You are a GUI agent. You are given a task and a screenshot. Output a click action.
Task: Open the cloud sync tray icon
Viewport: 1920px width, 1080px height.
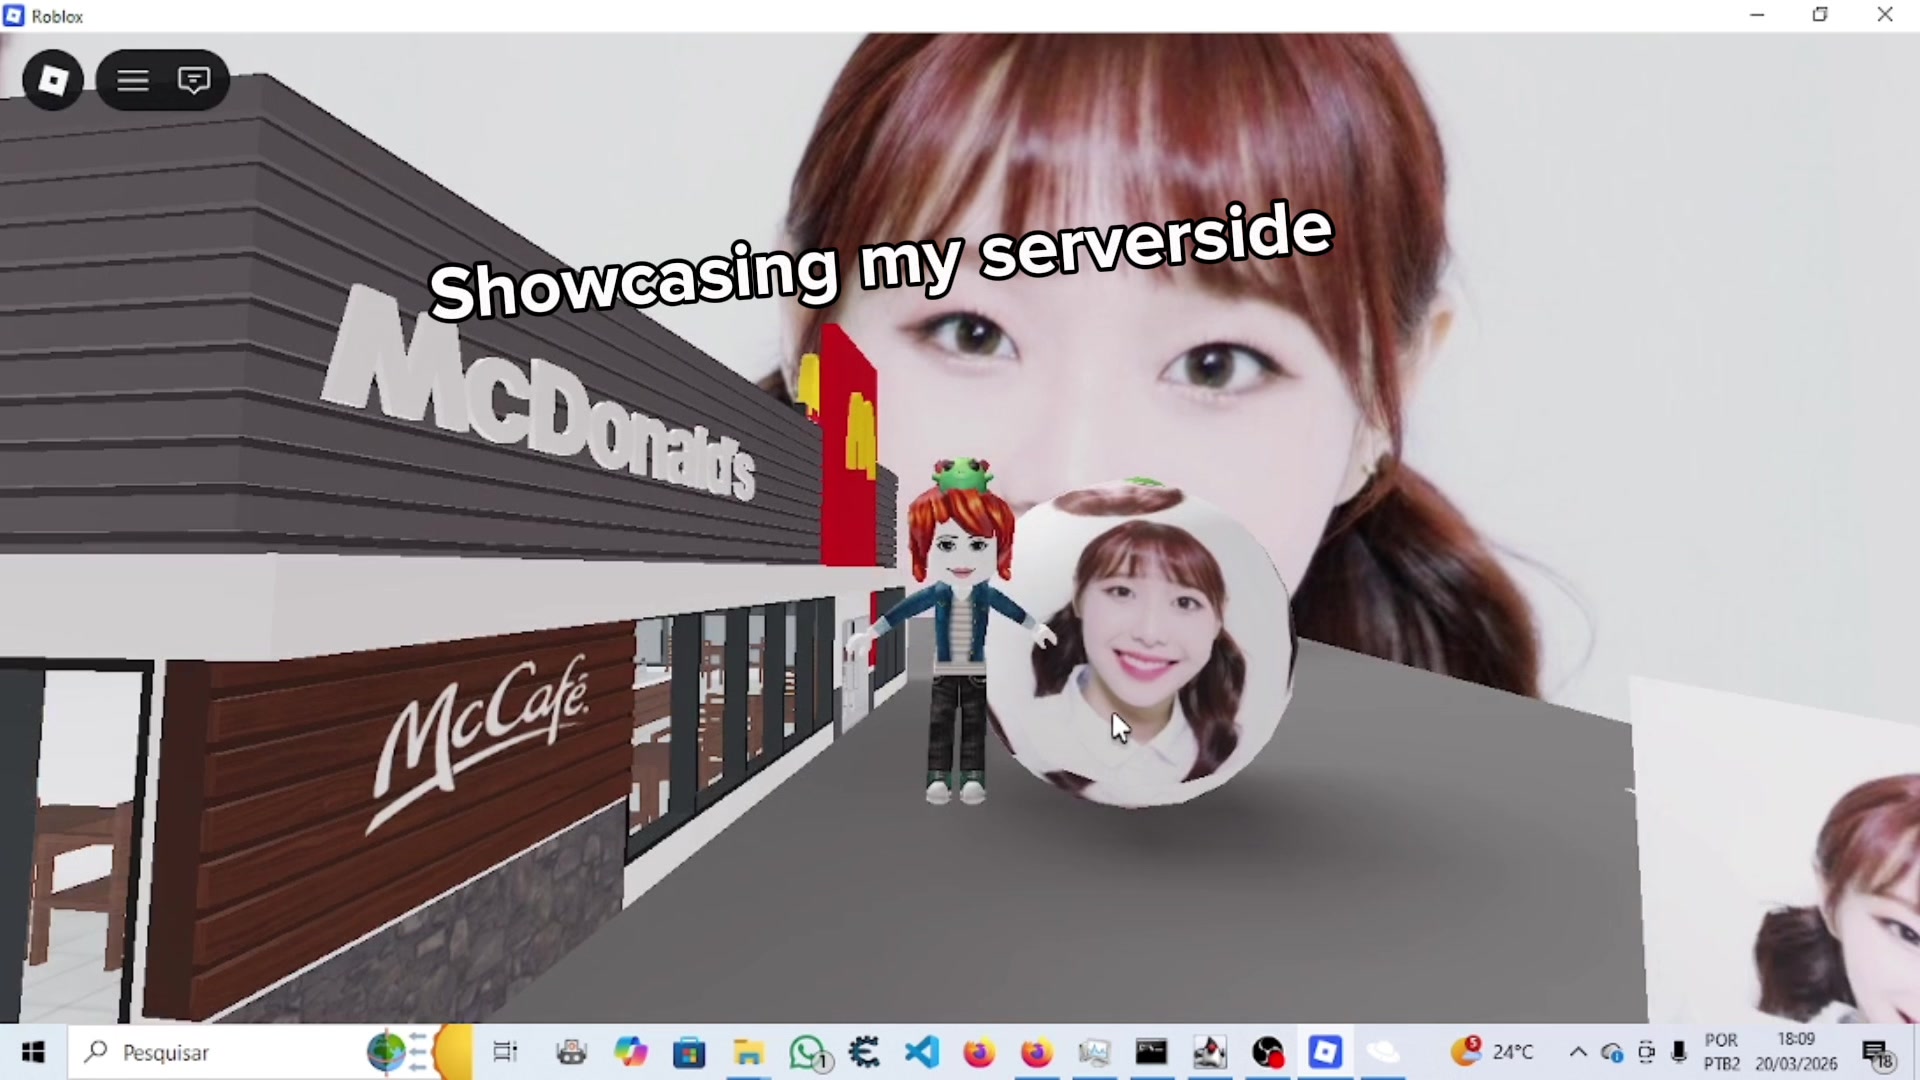tap(1611, 1052)
